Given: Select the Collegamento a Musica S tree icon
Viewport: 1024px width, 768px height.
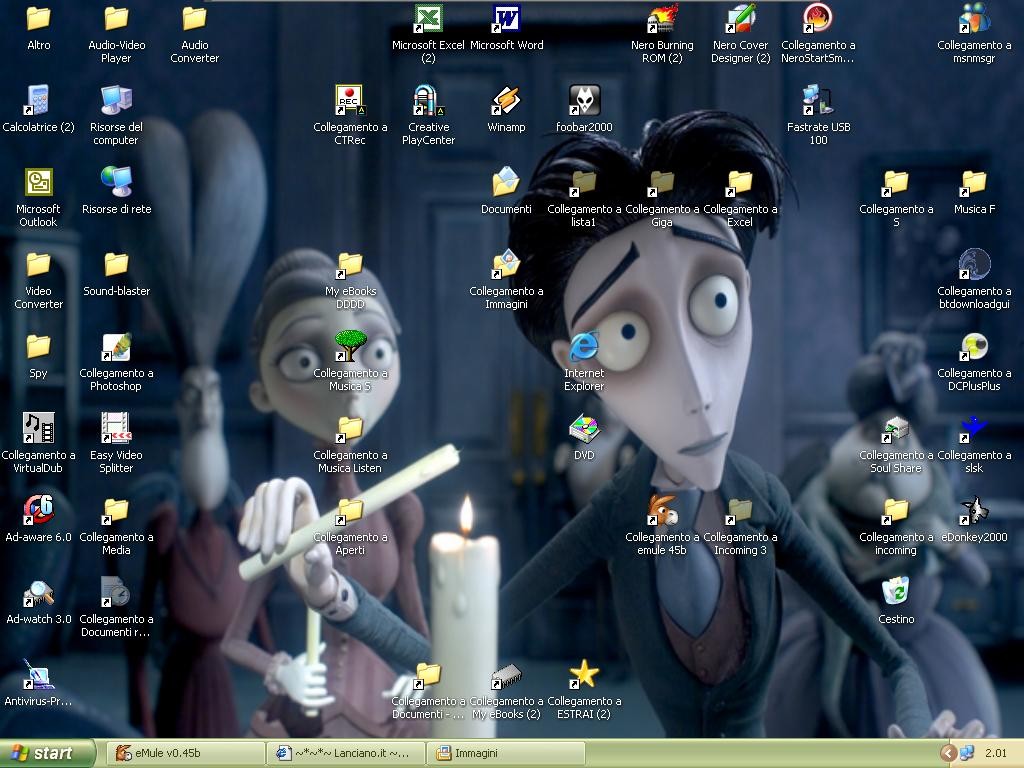Looking at the screenshot, I should click(x=350, y=347).
